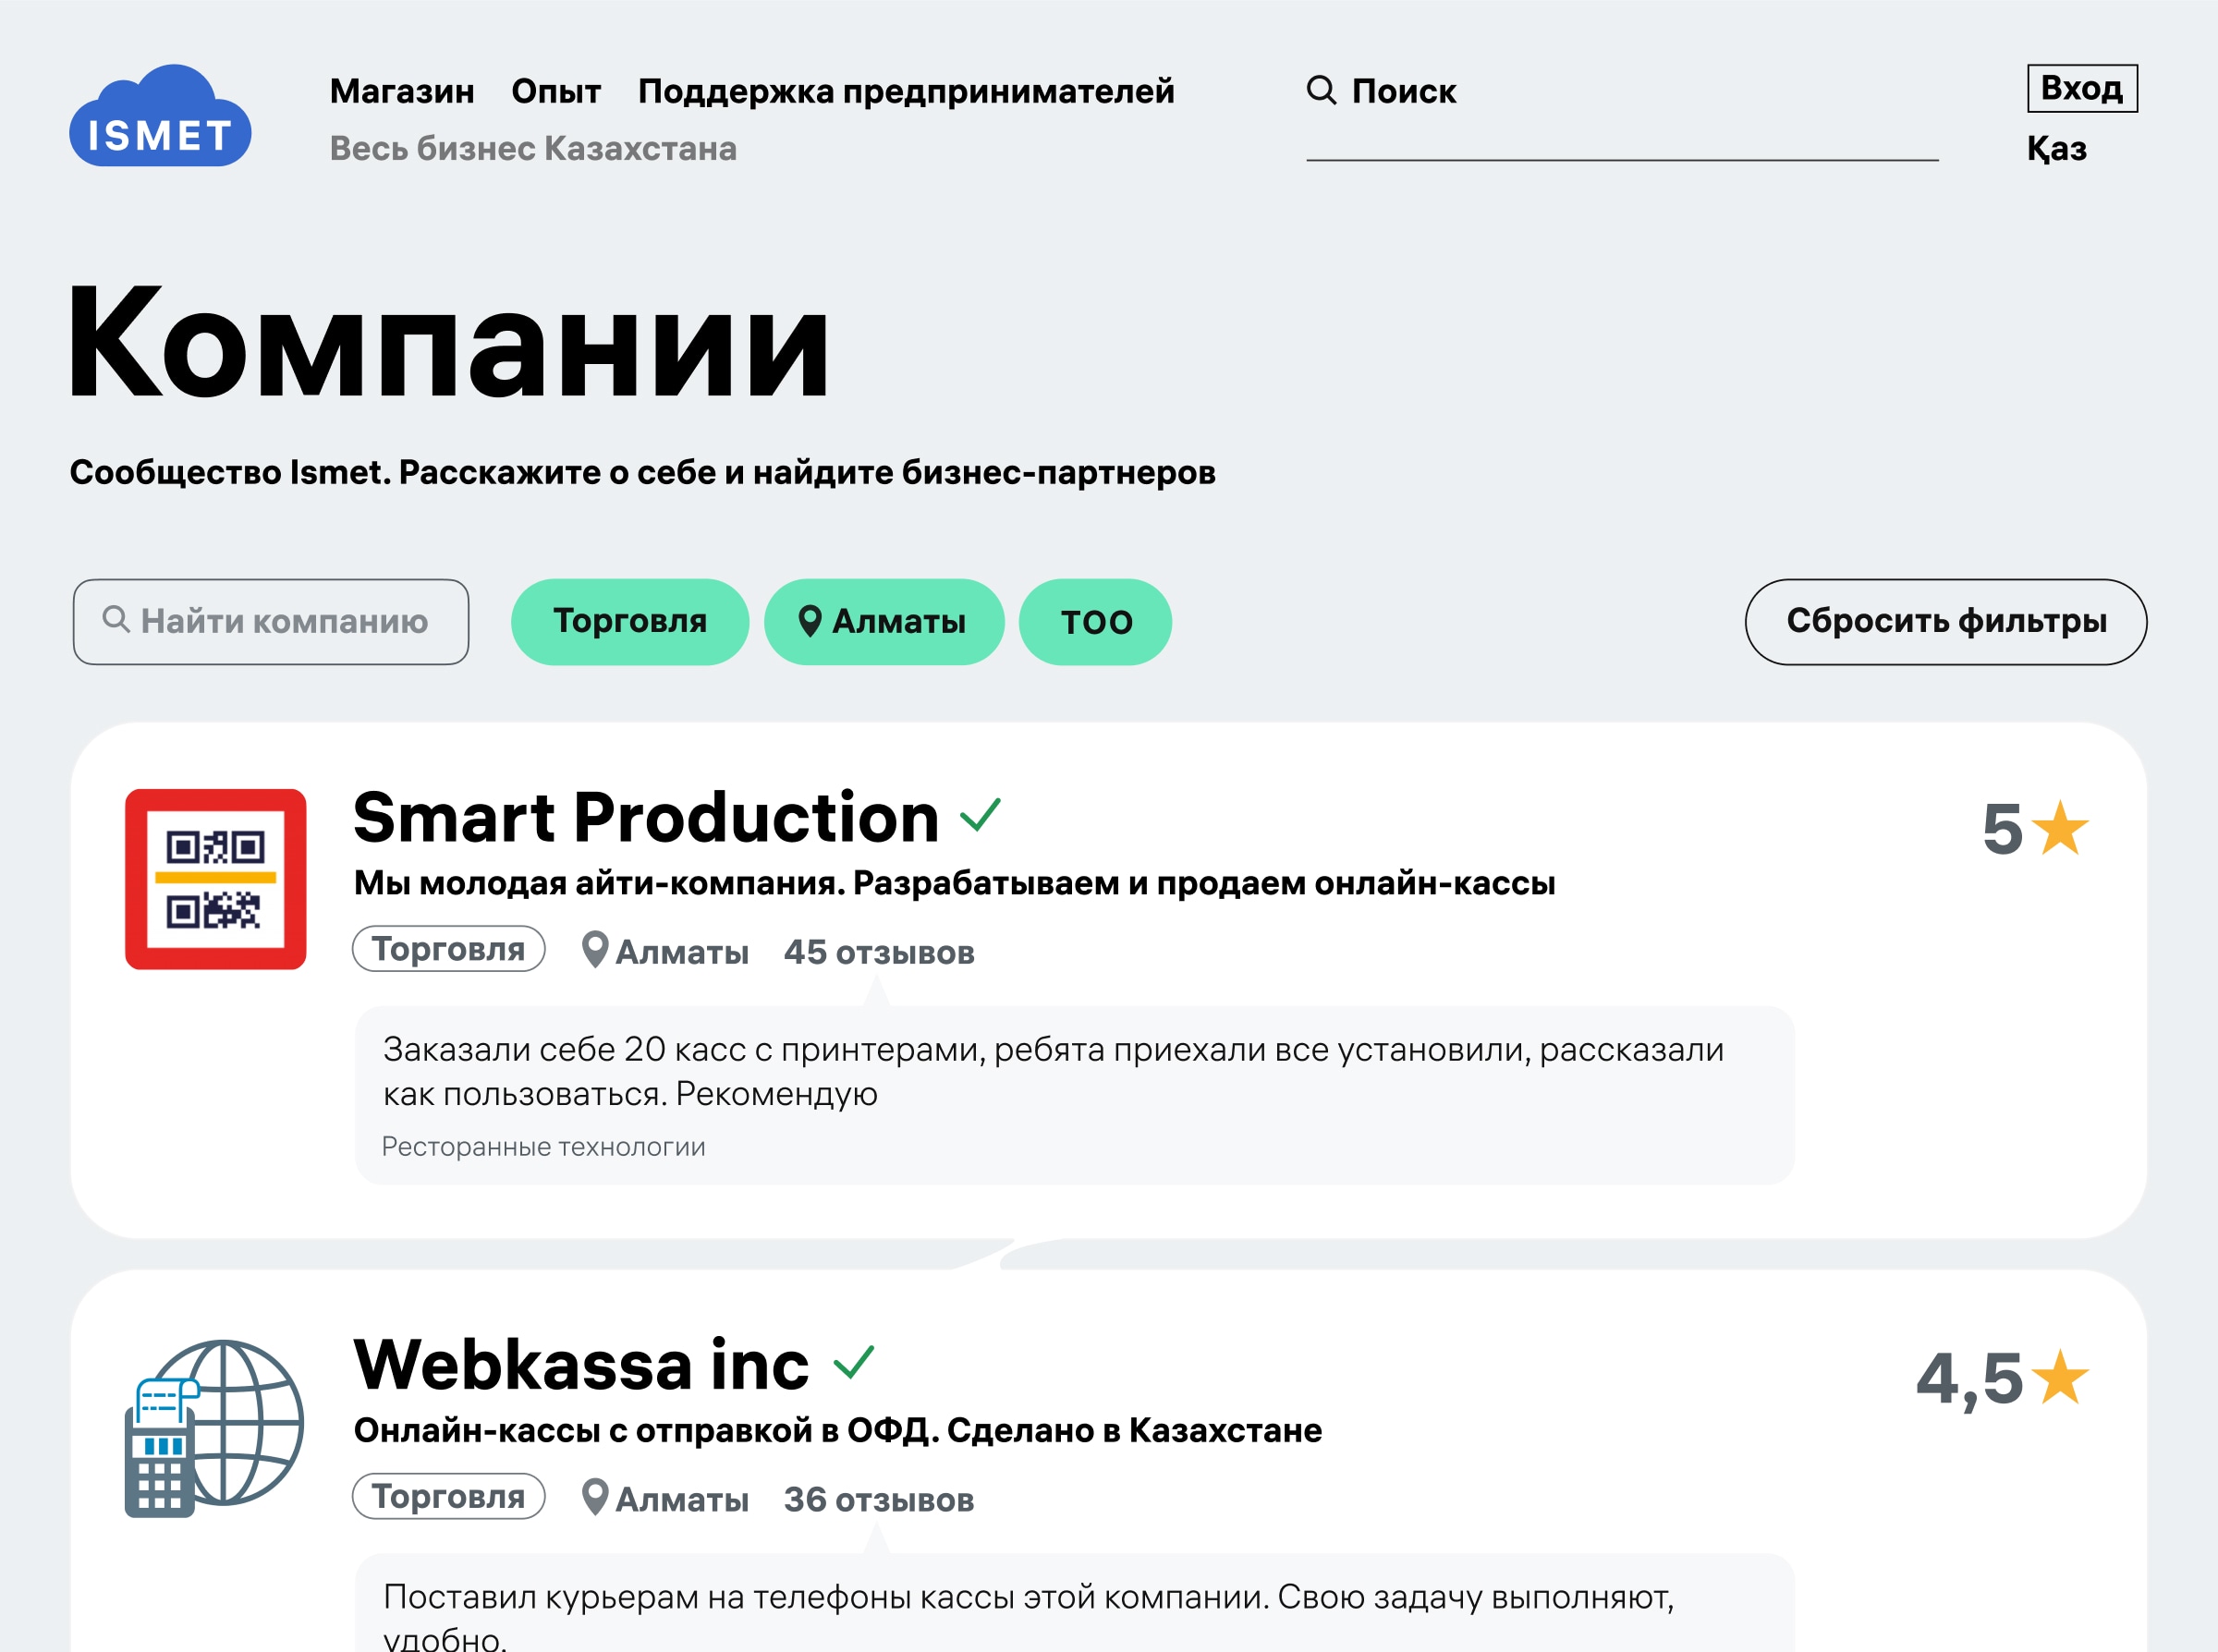The image size is (2218, 1652).
Task: Open Поддержка предпринимателей menu item
Action: click(906, 91)
